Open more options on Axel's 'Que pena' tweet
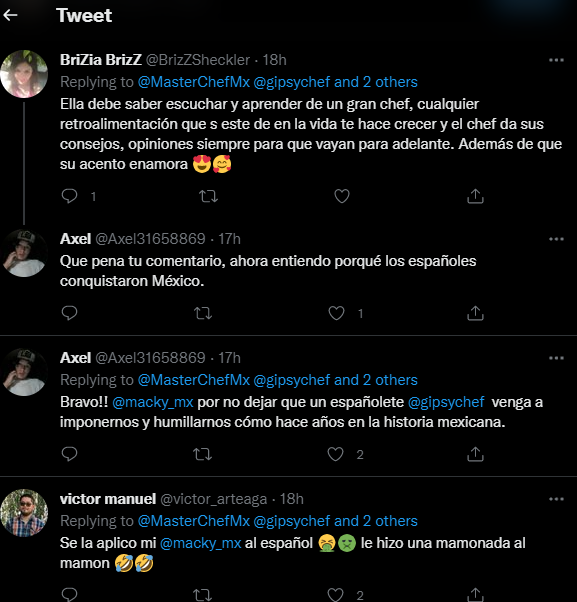Image resolution: width=577 pixels, height=602 pixels. pyautogui.click(x=556, y=239)
